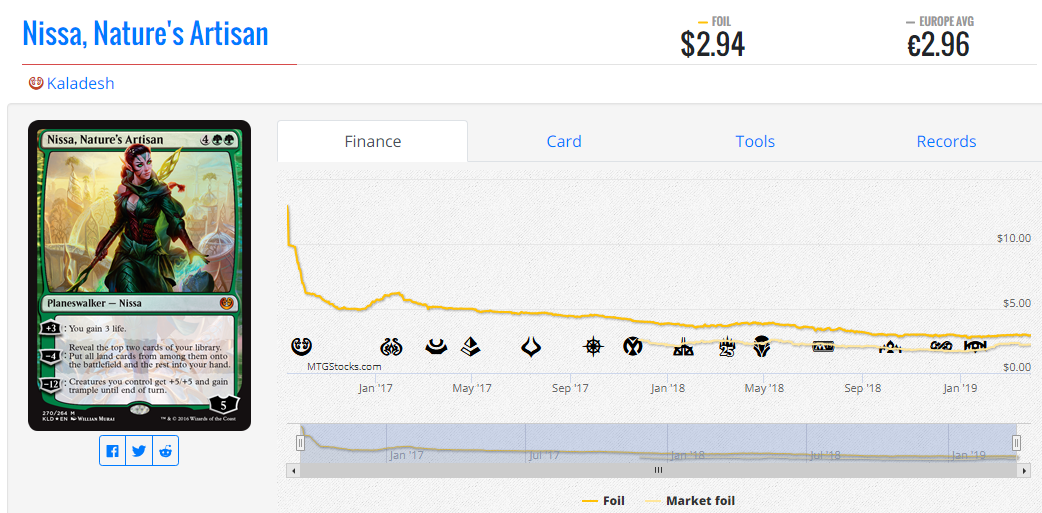
Task: Click the Dominaria set marker near May '18
Action: pos(762,346)
